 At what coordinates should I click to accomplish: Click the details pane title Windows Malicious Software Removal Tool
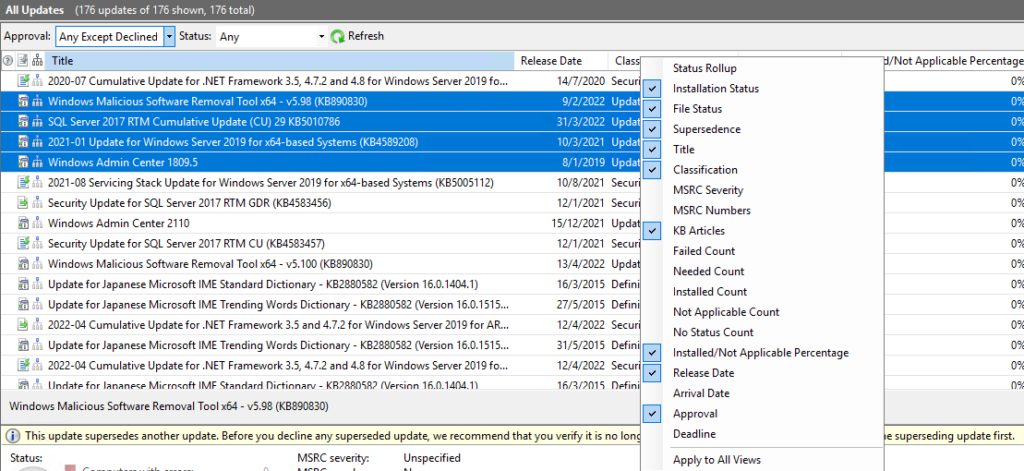coord(168,406)
